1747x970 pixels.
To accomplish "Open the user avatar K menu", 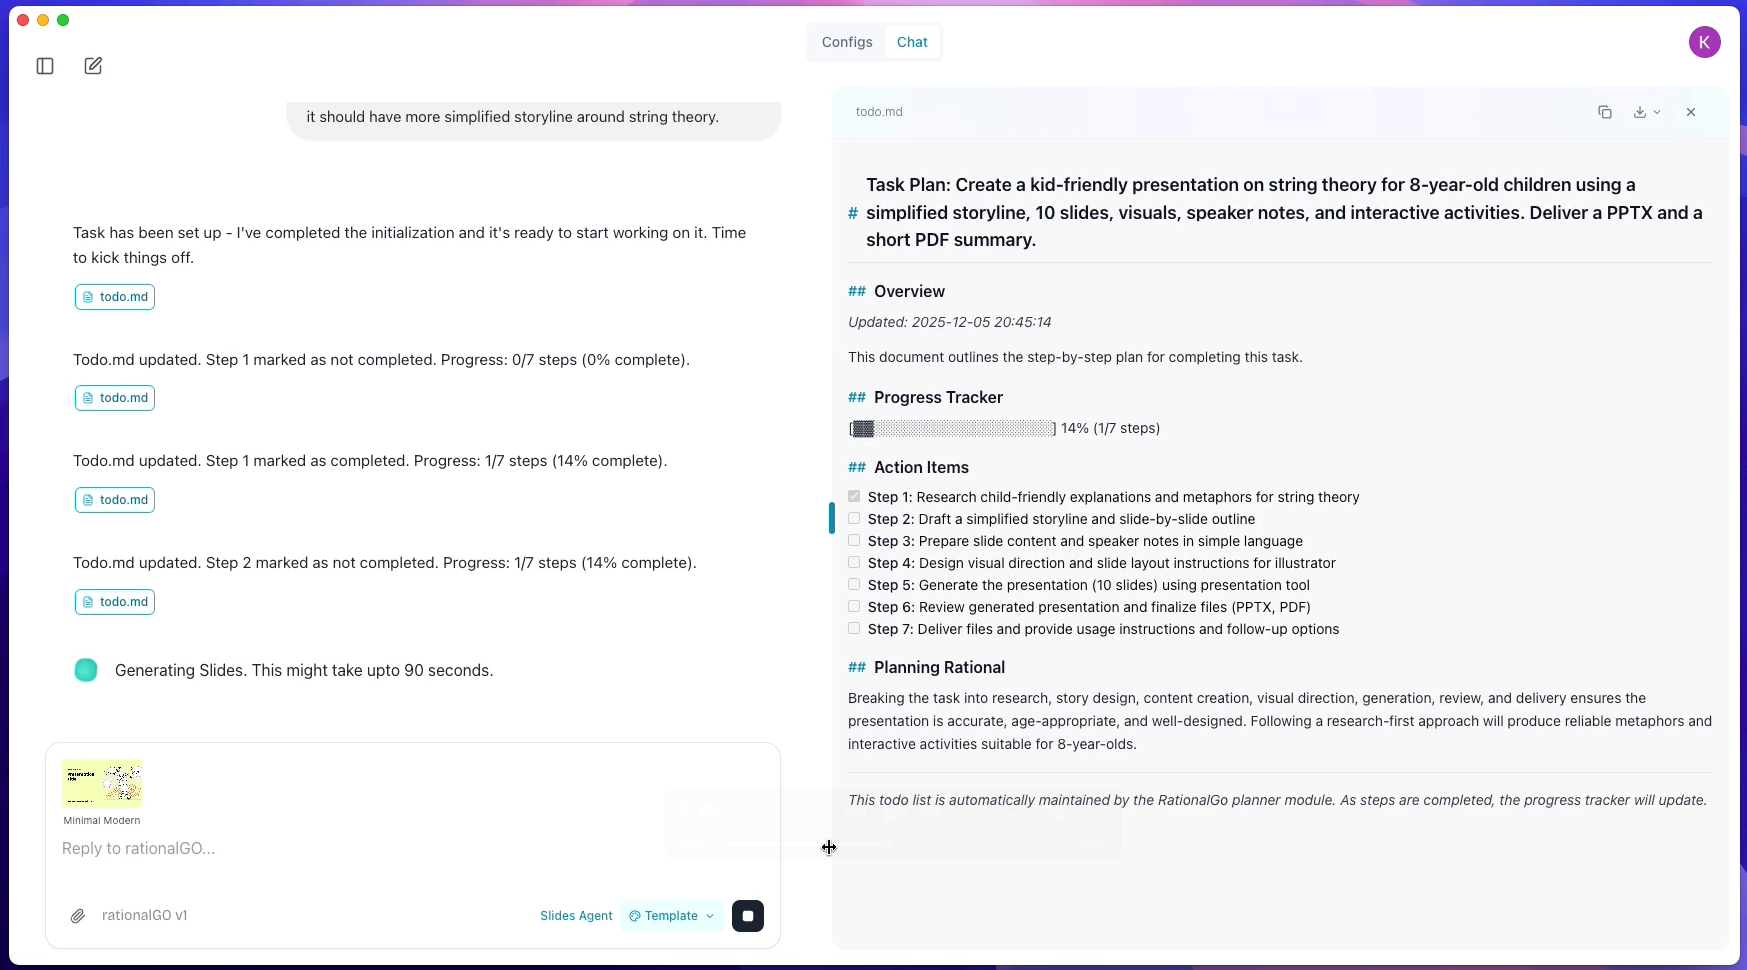I will 1705,42.
